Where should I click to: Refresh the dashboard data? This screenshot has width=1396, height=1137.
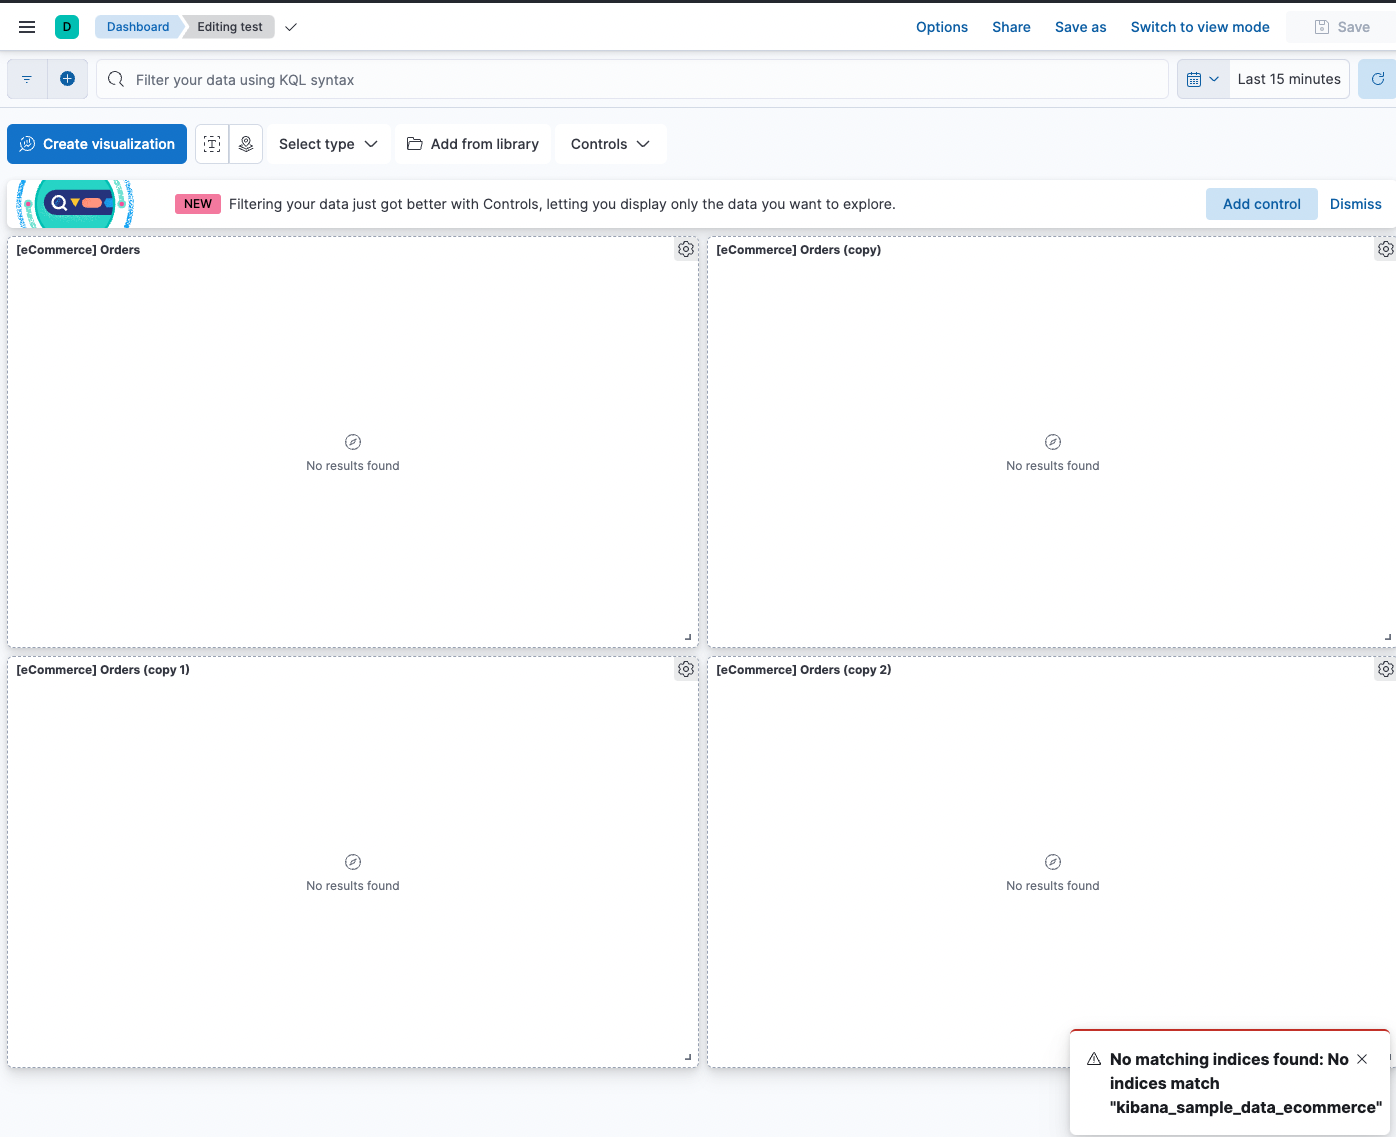pyautogui.click(x=1379, y=78)
